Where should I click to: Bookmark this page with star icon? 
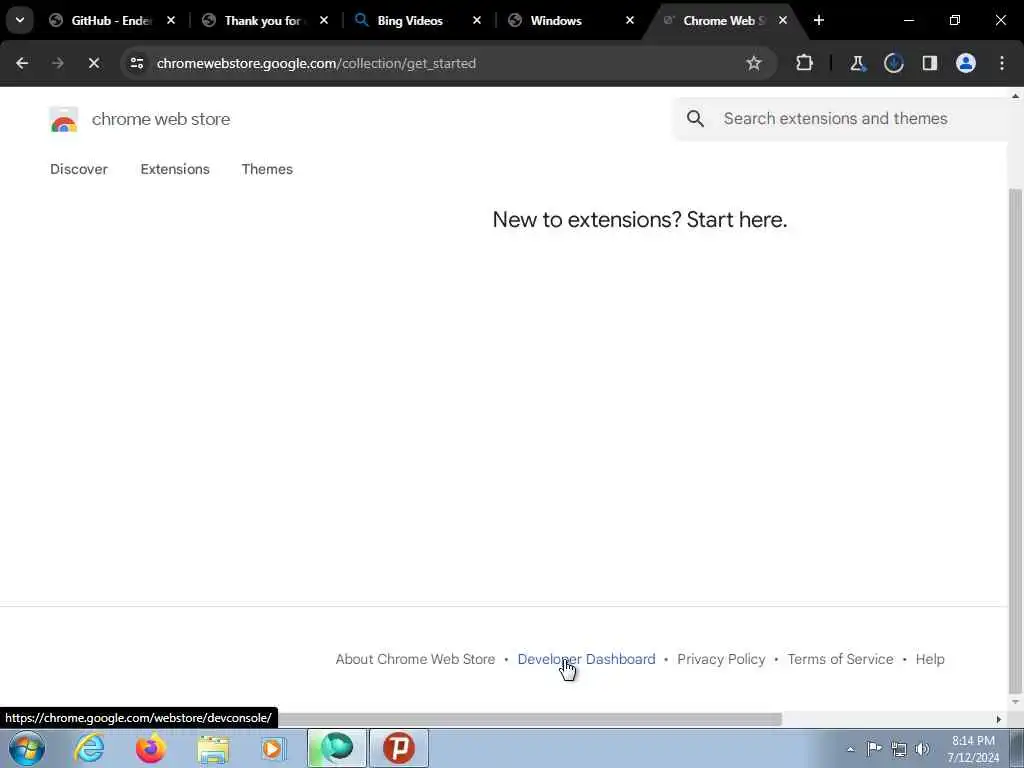pos(754,63)
